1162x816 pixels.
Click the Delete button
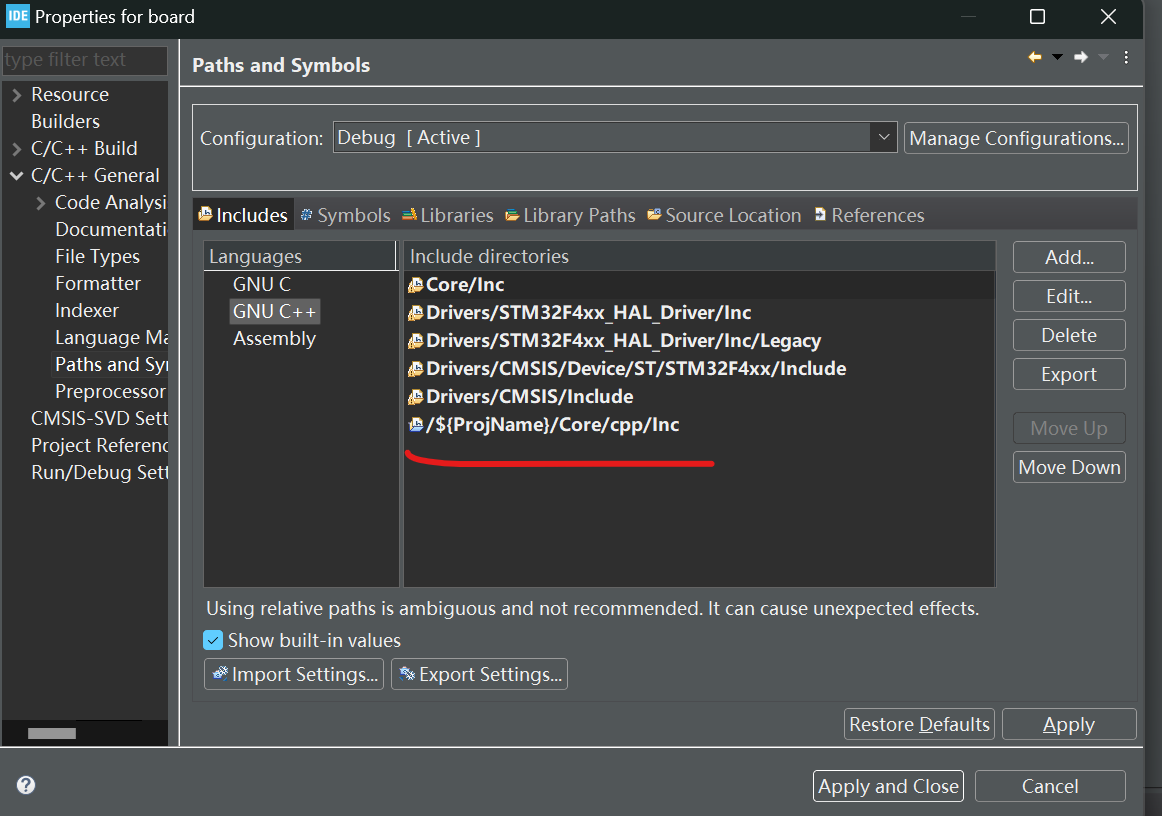pyautogui.click(x=1069, y=335)
